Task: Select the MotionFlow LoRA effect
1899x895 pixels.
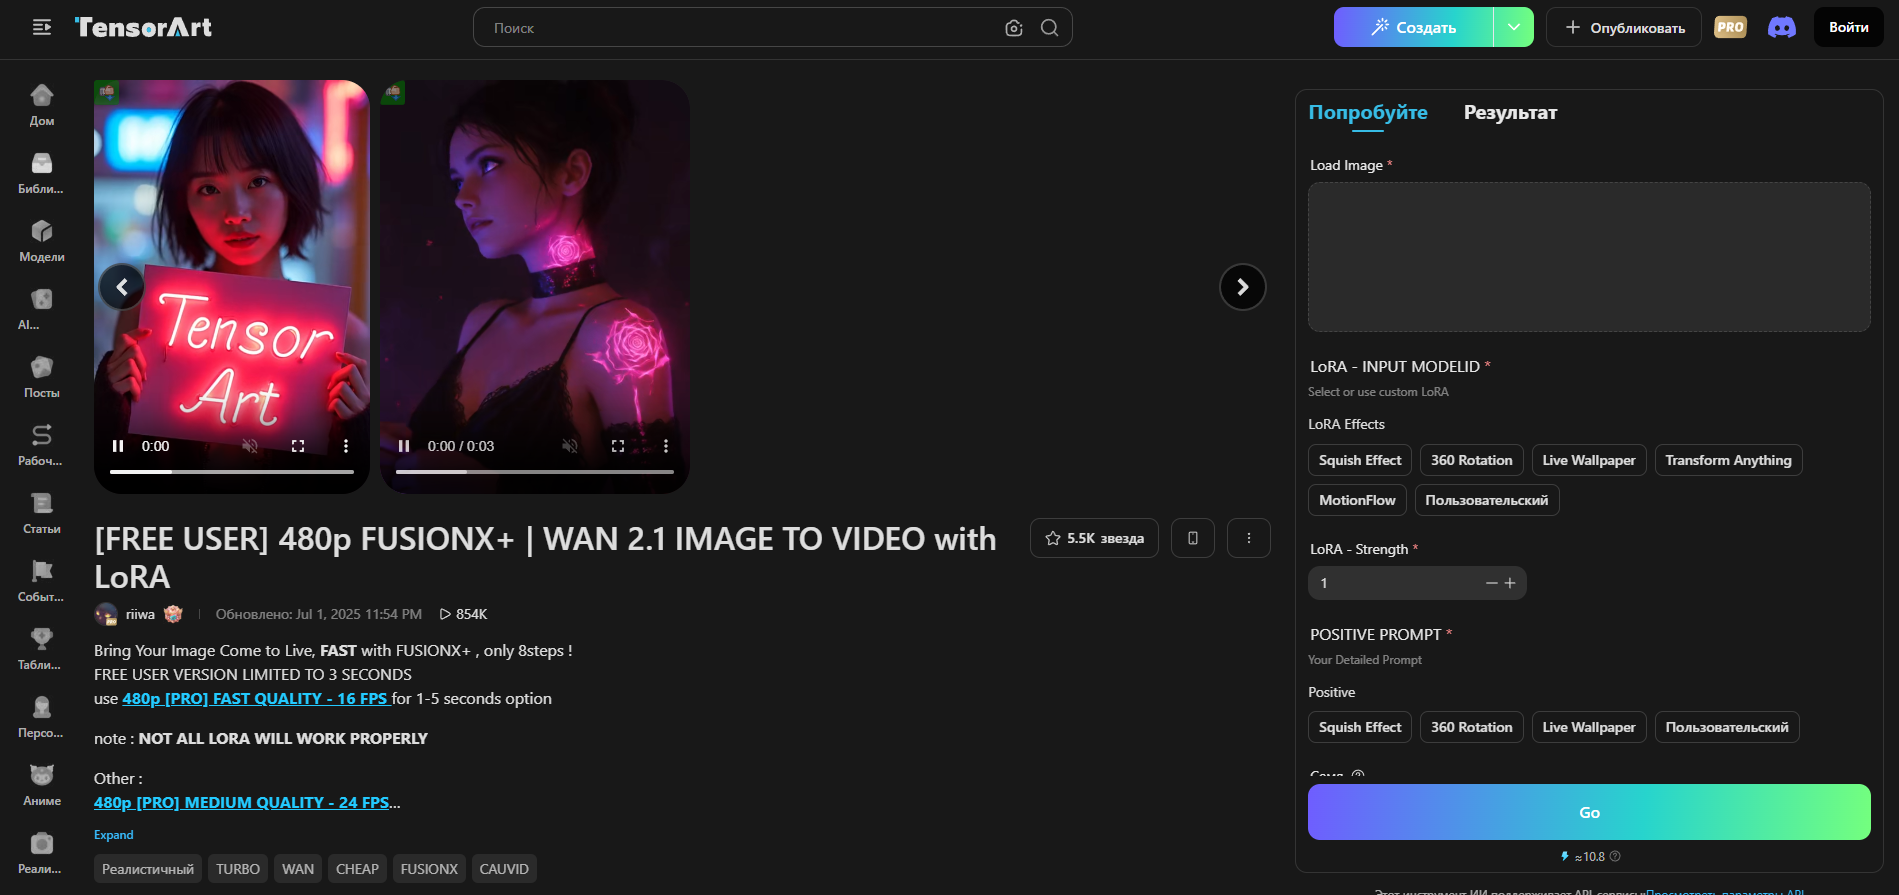Action: click(x=1357, y=500)
